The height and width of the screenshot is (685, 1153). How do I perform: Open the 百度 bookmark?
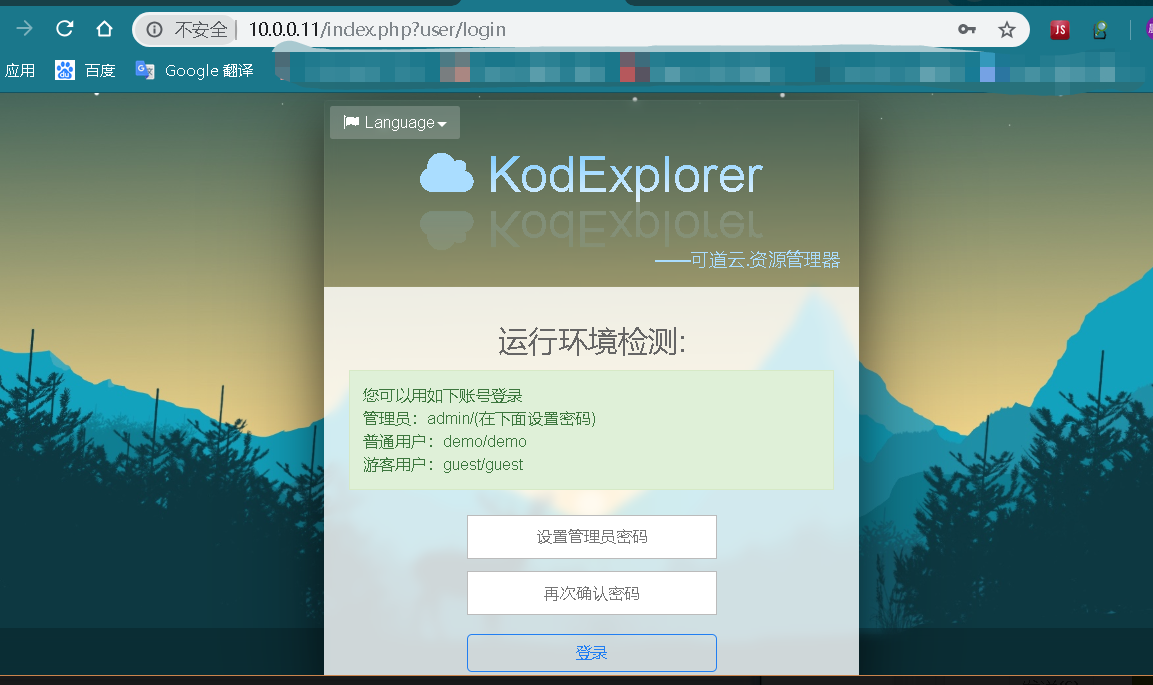click(x=85, y=71)
